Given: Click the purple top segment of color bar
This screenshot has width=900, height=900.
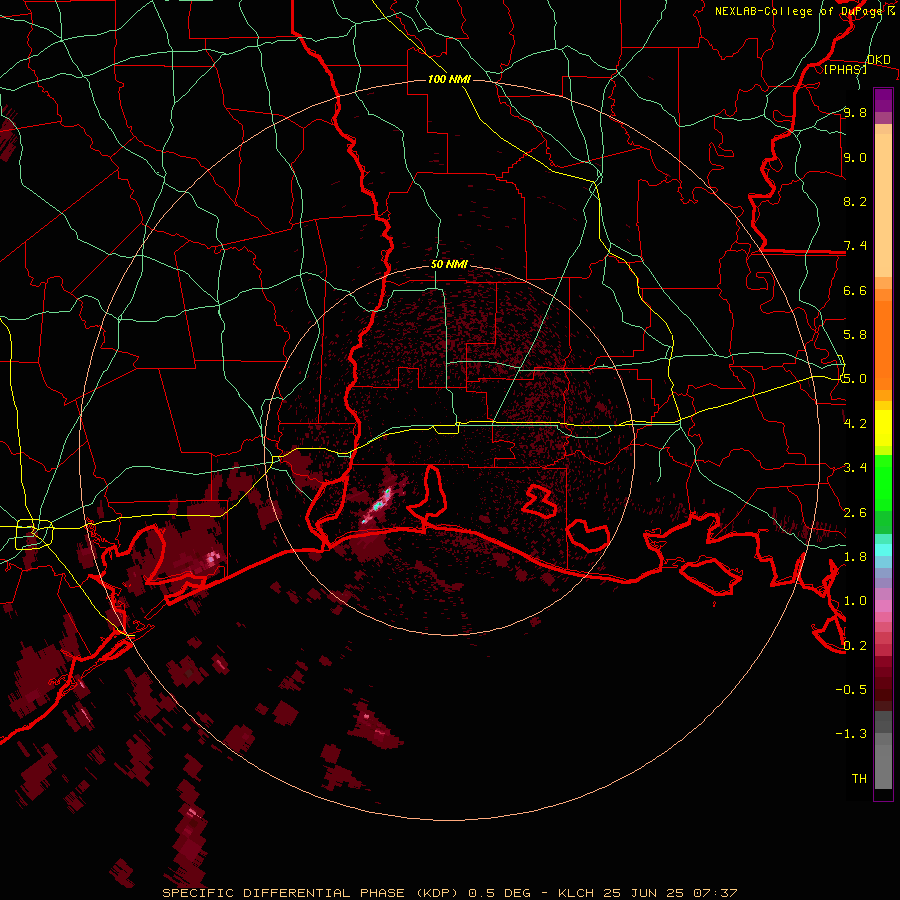Looking at the screenshot, I should [883, 100].
